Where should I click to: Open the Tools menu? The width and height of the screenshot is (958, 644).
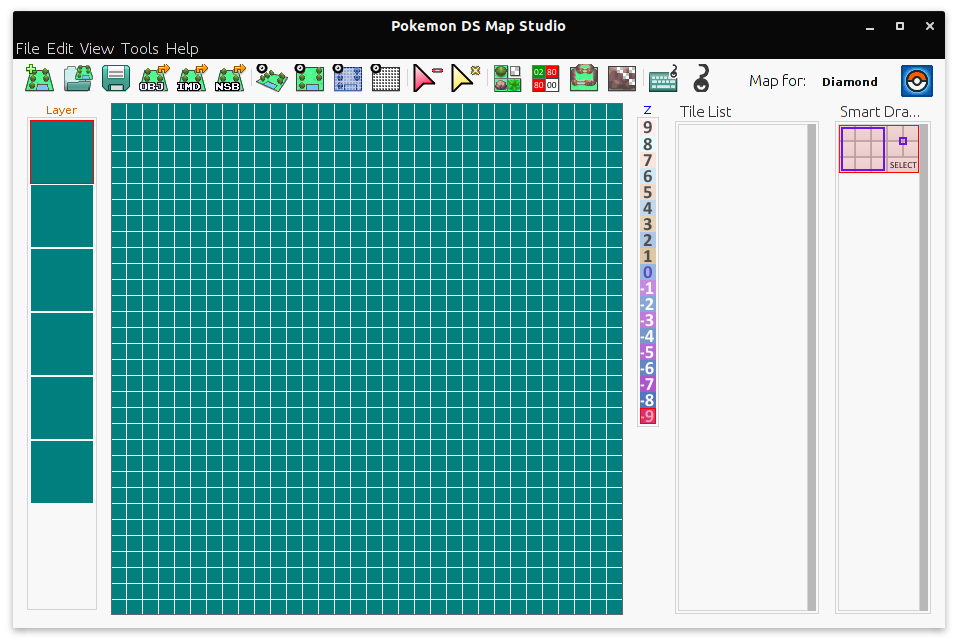[139, 48]
